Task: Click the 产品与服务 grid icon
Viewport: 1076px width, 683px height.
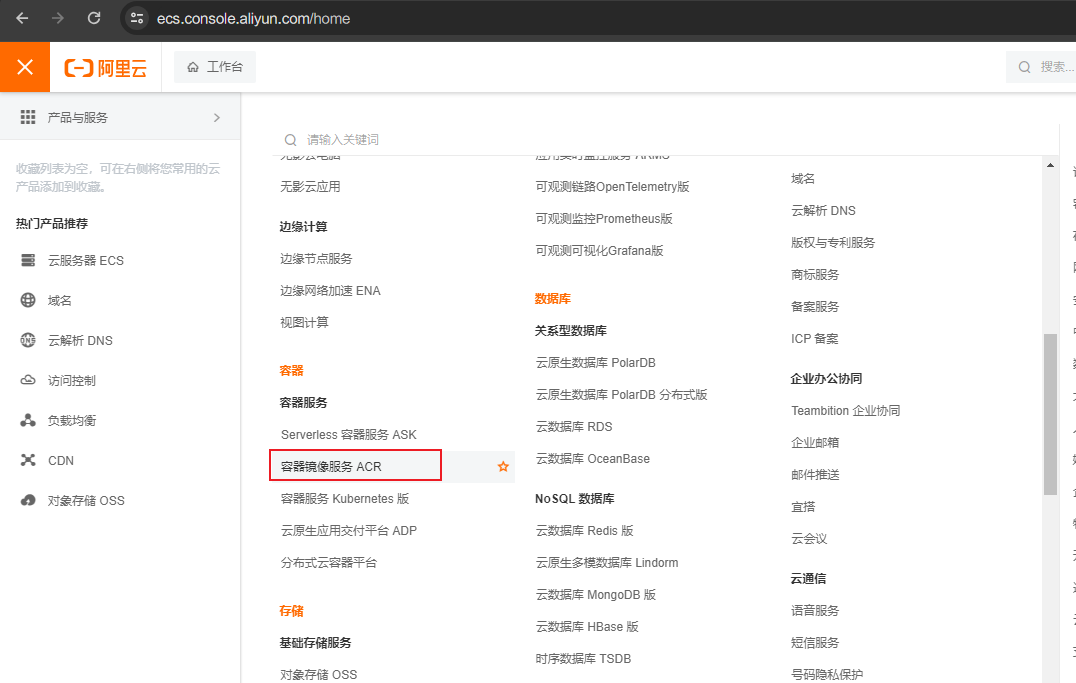Action: click(28, 117)
